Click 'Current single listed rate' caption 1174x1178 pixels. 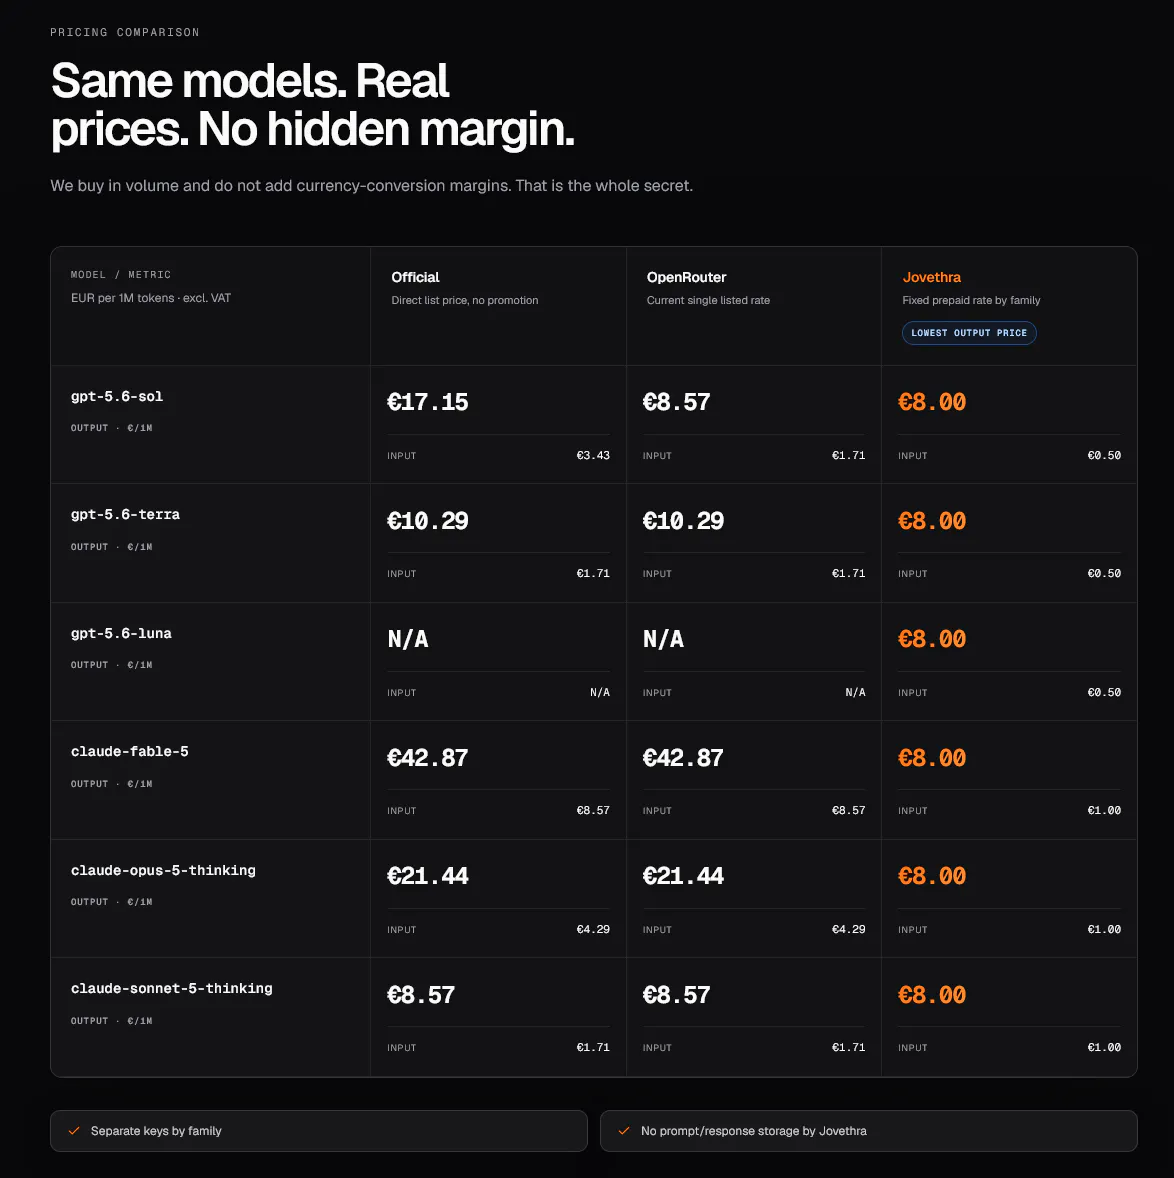(708, 301)
